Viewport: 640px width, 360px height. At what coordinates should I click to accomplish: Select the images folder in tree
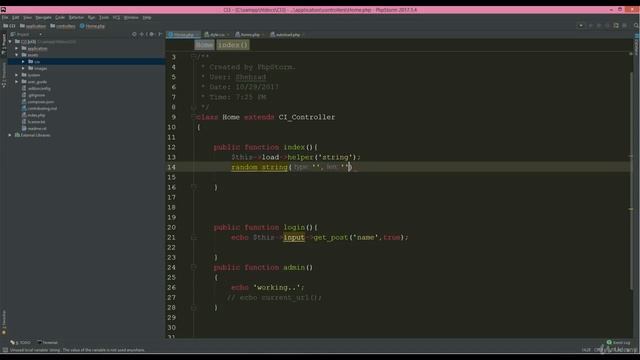pyautogui.click(x=38, y=68)
